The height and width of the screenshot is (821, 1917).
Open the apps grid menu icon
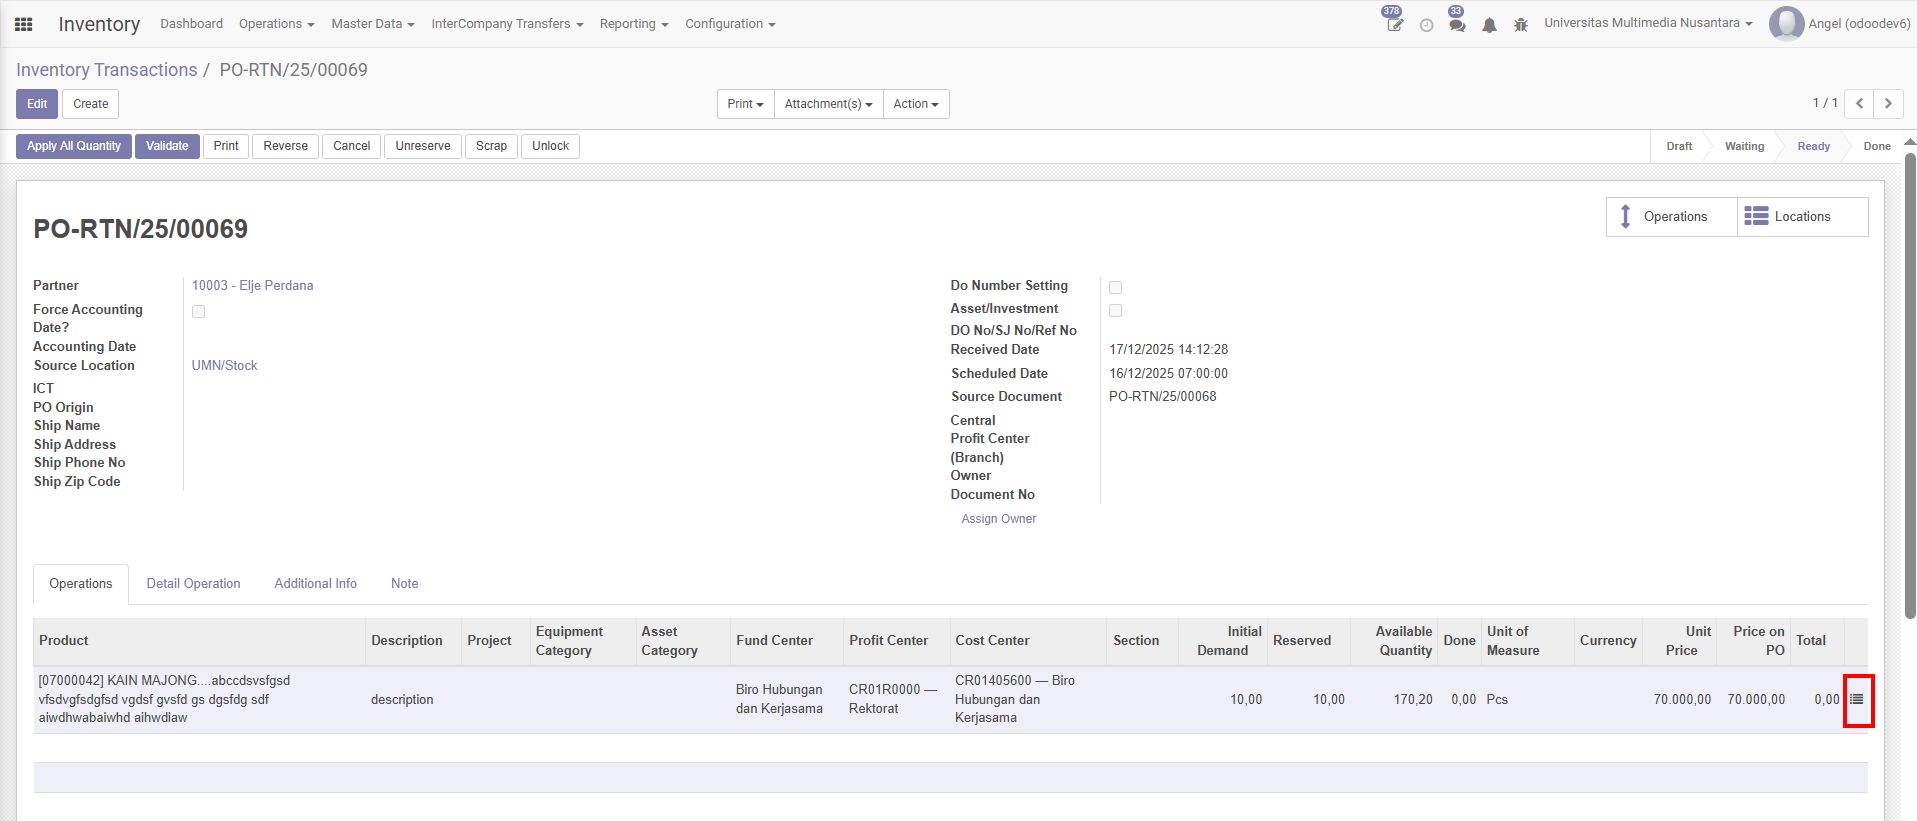click(24, 24)
